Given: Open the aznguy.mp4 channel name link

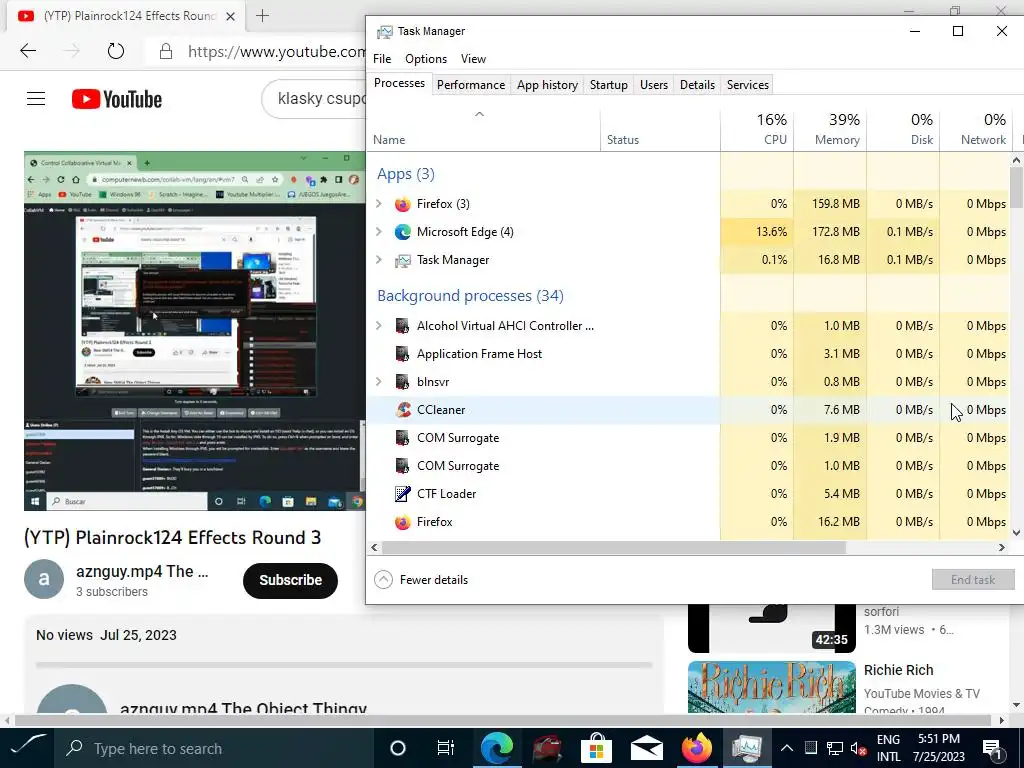Looking at the screenshot, I should click(x=142, y=571).
